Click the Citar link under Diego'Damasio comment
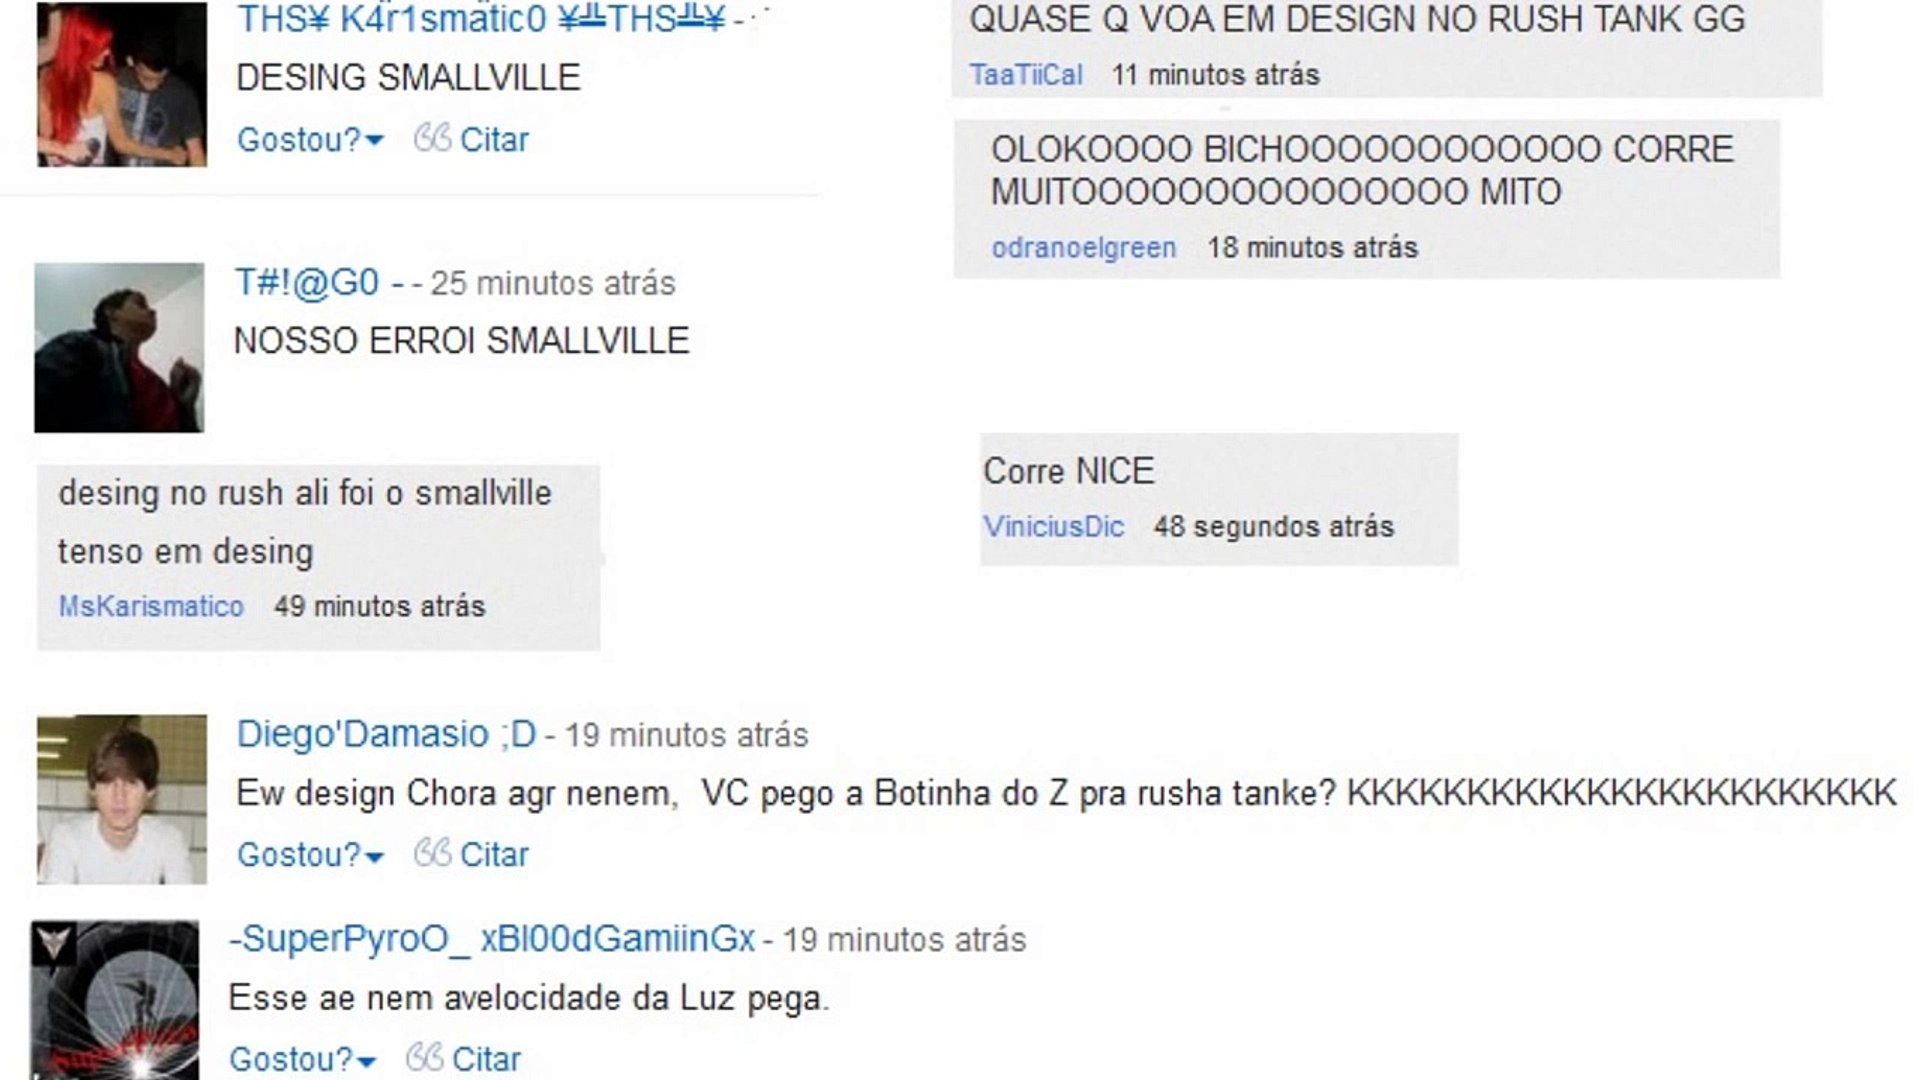 [x=494, y=854]
